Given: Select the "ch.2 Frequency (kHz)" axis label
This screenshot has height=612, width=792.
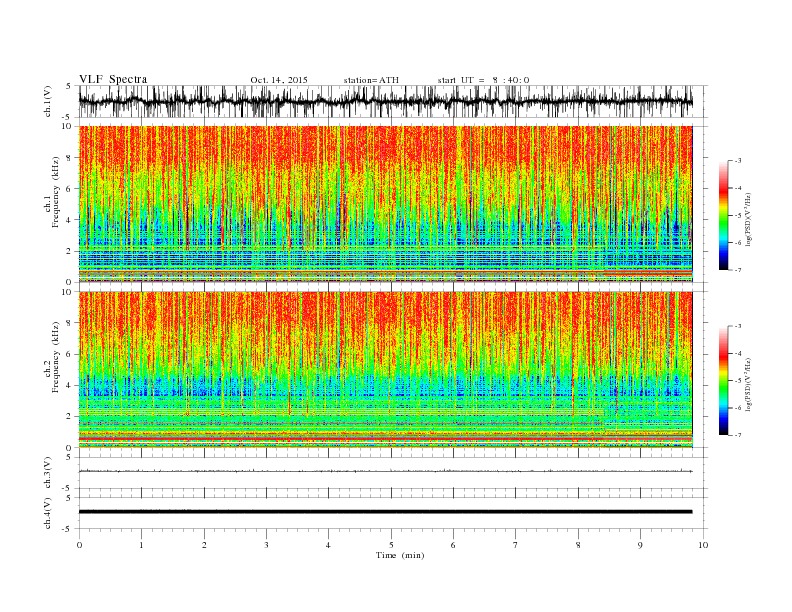Looking at the screenshot, I should 52,356.
